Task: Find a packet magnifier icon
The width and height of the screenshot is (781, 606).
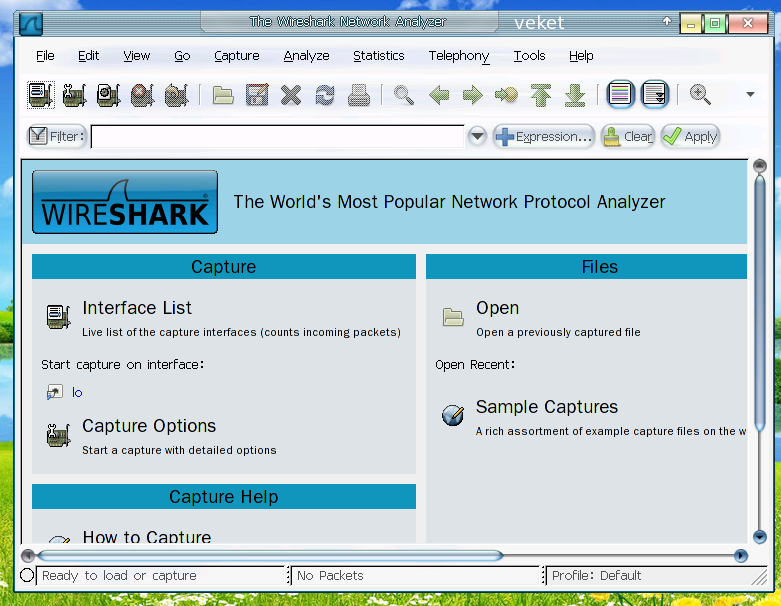Action: tap(403, 95)
